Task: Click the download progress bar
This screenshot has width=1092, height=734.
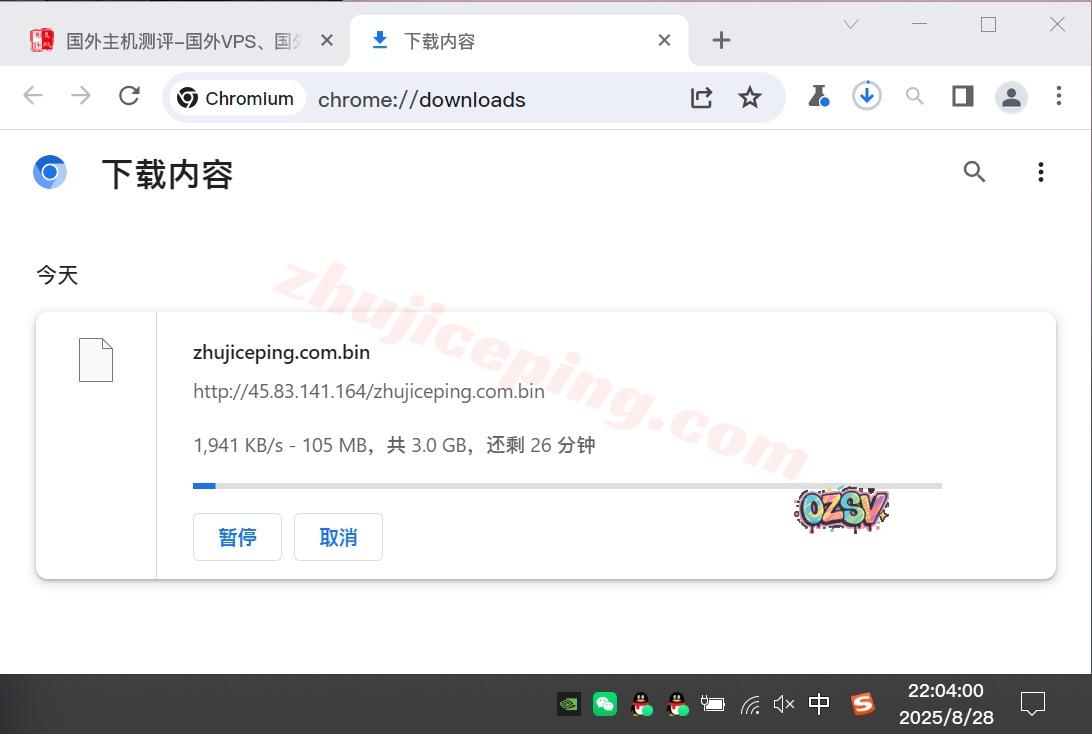Action: point(567,486)
